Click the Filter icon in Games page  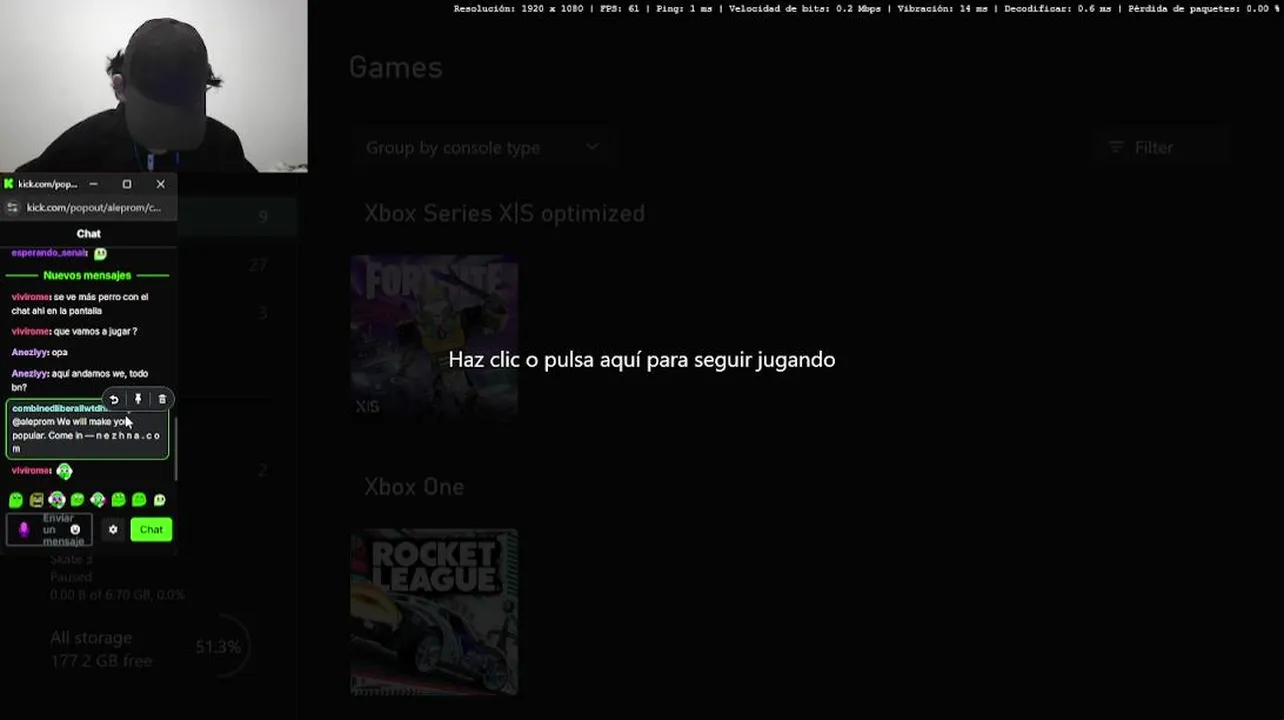1117,147
